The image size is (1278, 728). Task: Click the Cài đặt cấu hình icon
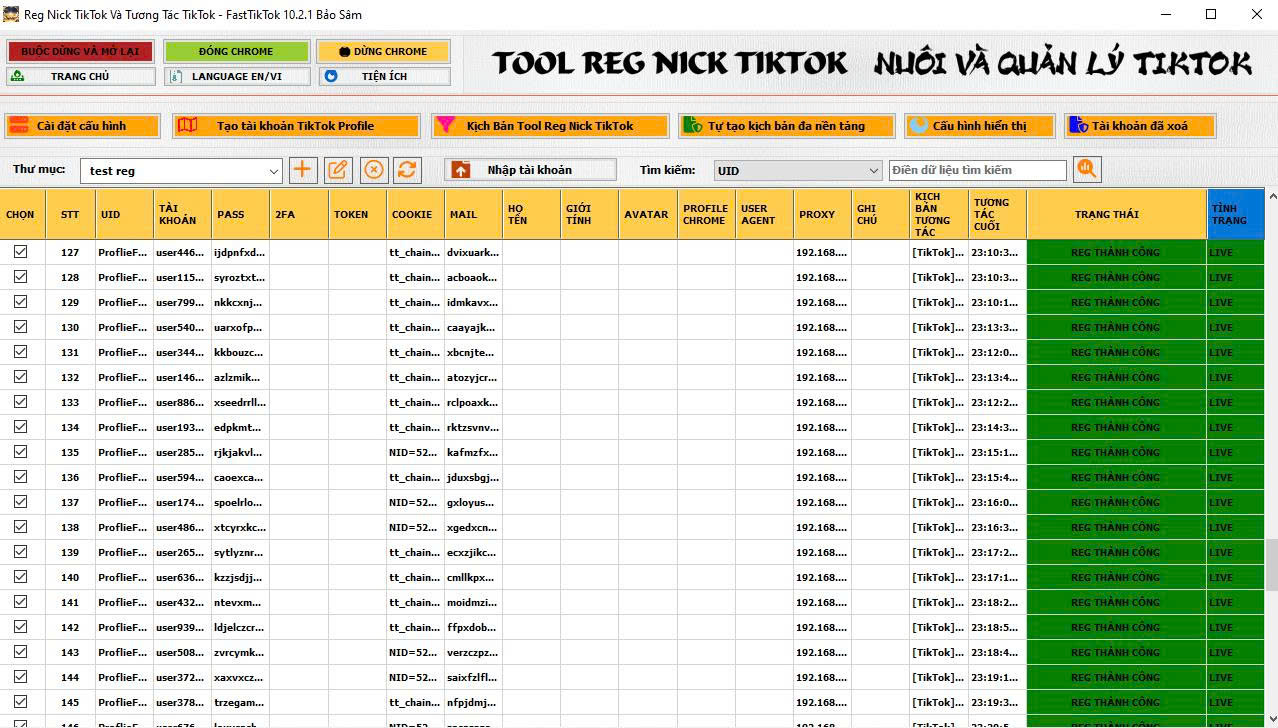click(19, 126)
